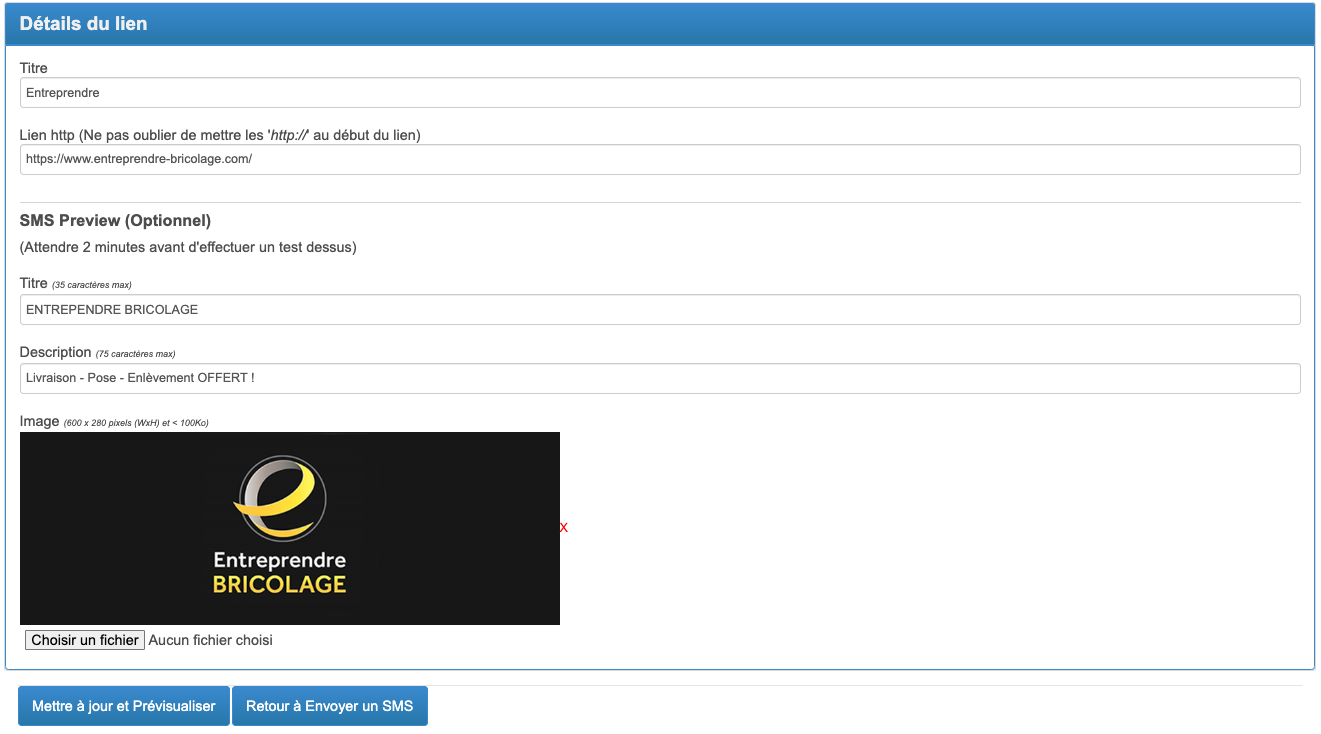Viewport: 1321px width, 734px height.
Task: Focus the Lien http URL field
Action: point(660,159)
